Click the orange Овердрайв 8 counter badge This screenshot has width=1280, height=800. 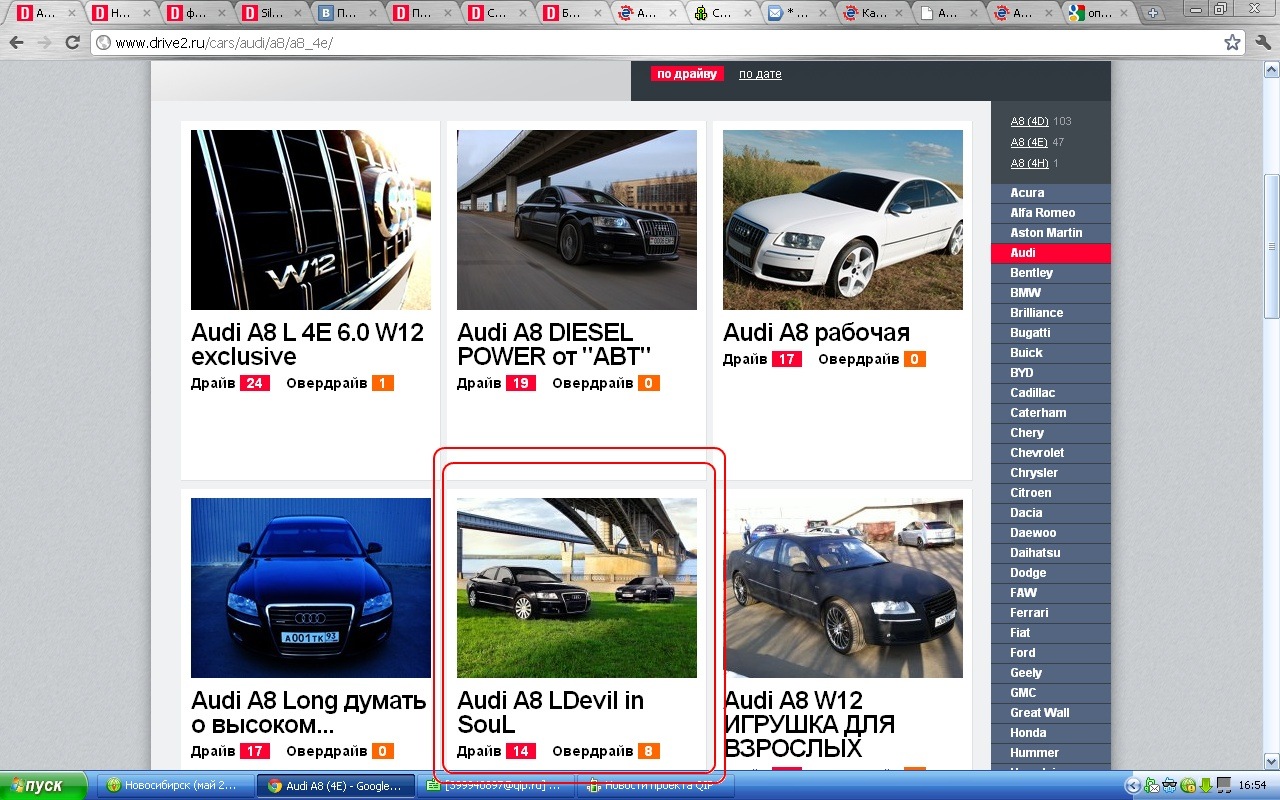click(649, 751)
